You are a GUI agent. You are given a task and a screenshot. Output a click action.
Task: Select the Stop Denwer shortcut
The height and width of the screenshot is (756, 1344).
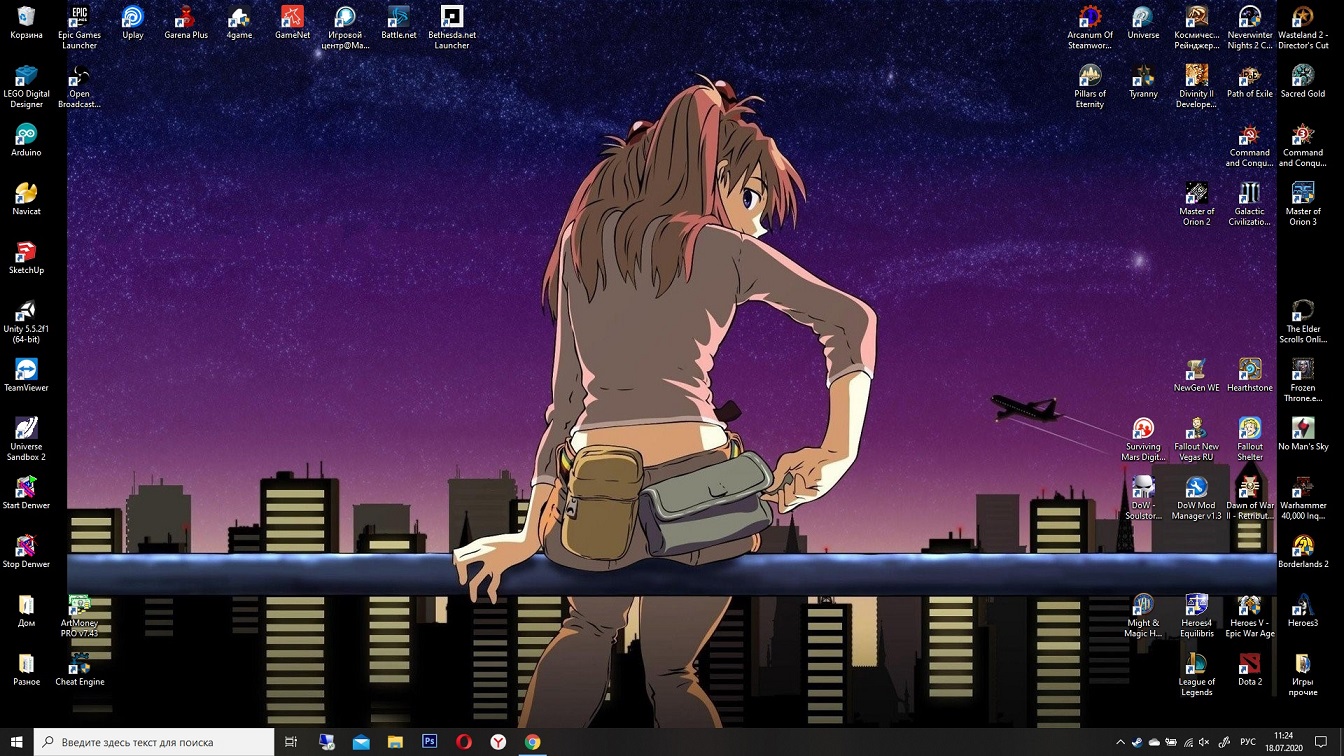click(26, 553)
